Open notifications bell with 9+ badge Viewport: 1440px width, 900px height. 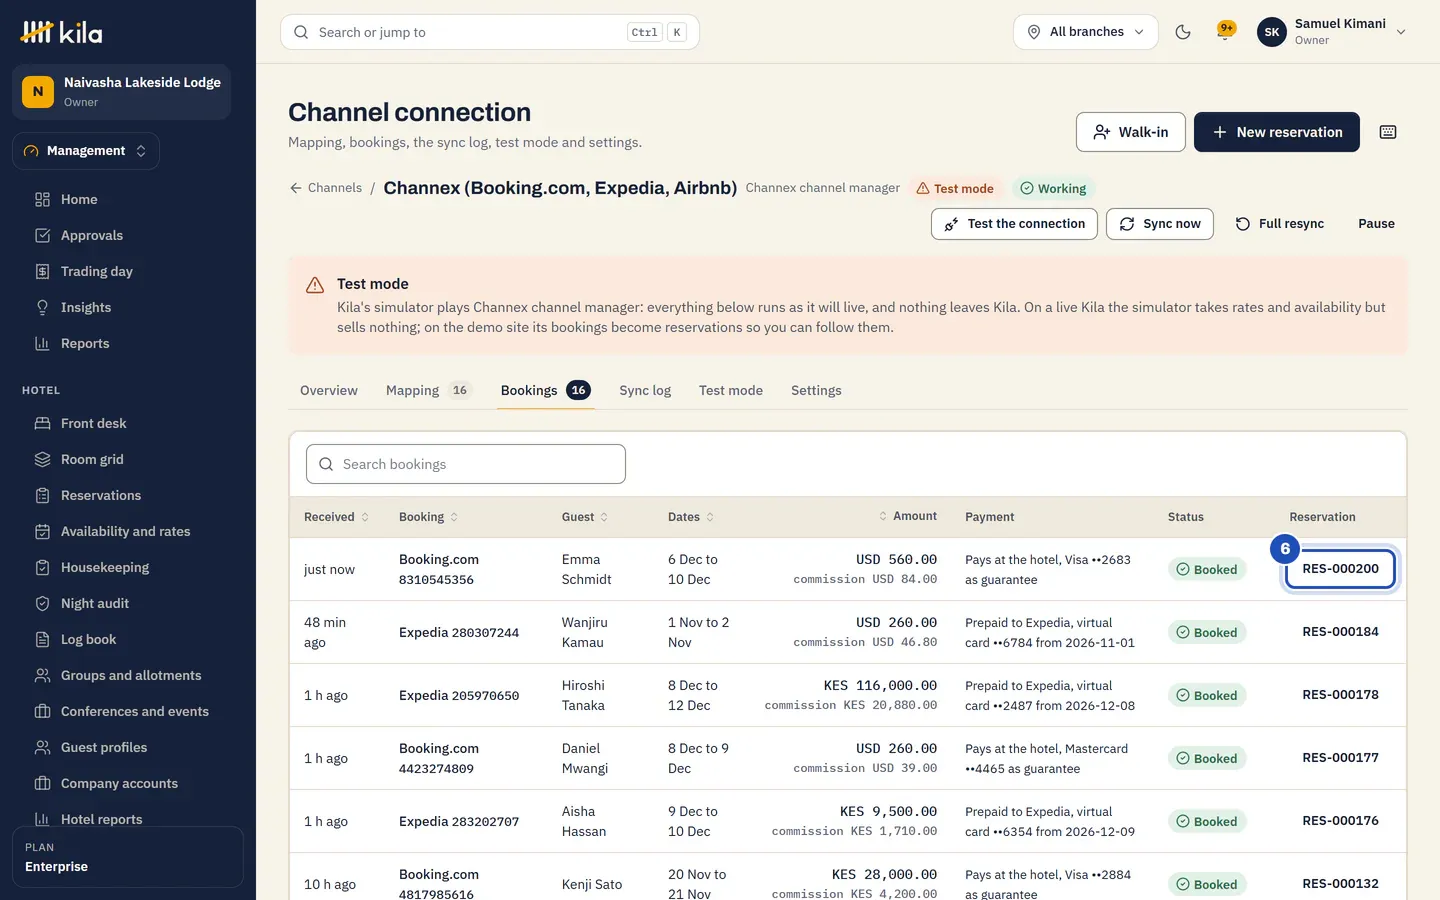tap(1225, 32)
